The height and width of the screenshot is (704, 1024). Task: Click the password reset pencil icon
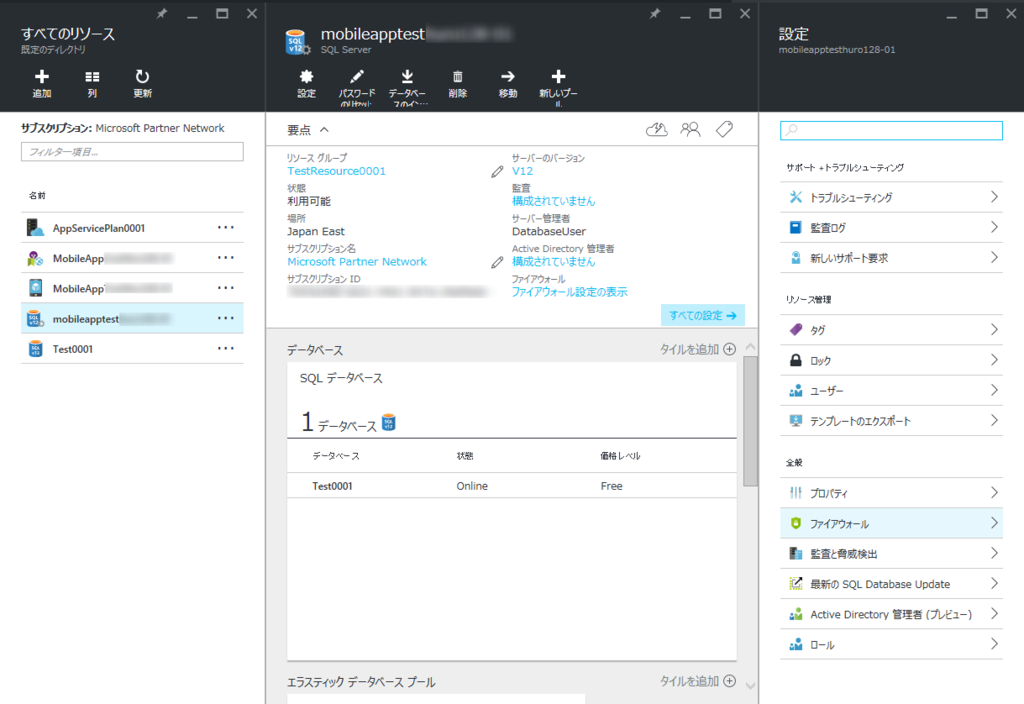[x=357, y=77]
